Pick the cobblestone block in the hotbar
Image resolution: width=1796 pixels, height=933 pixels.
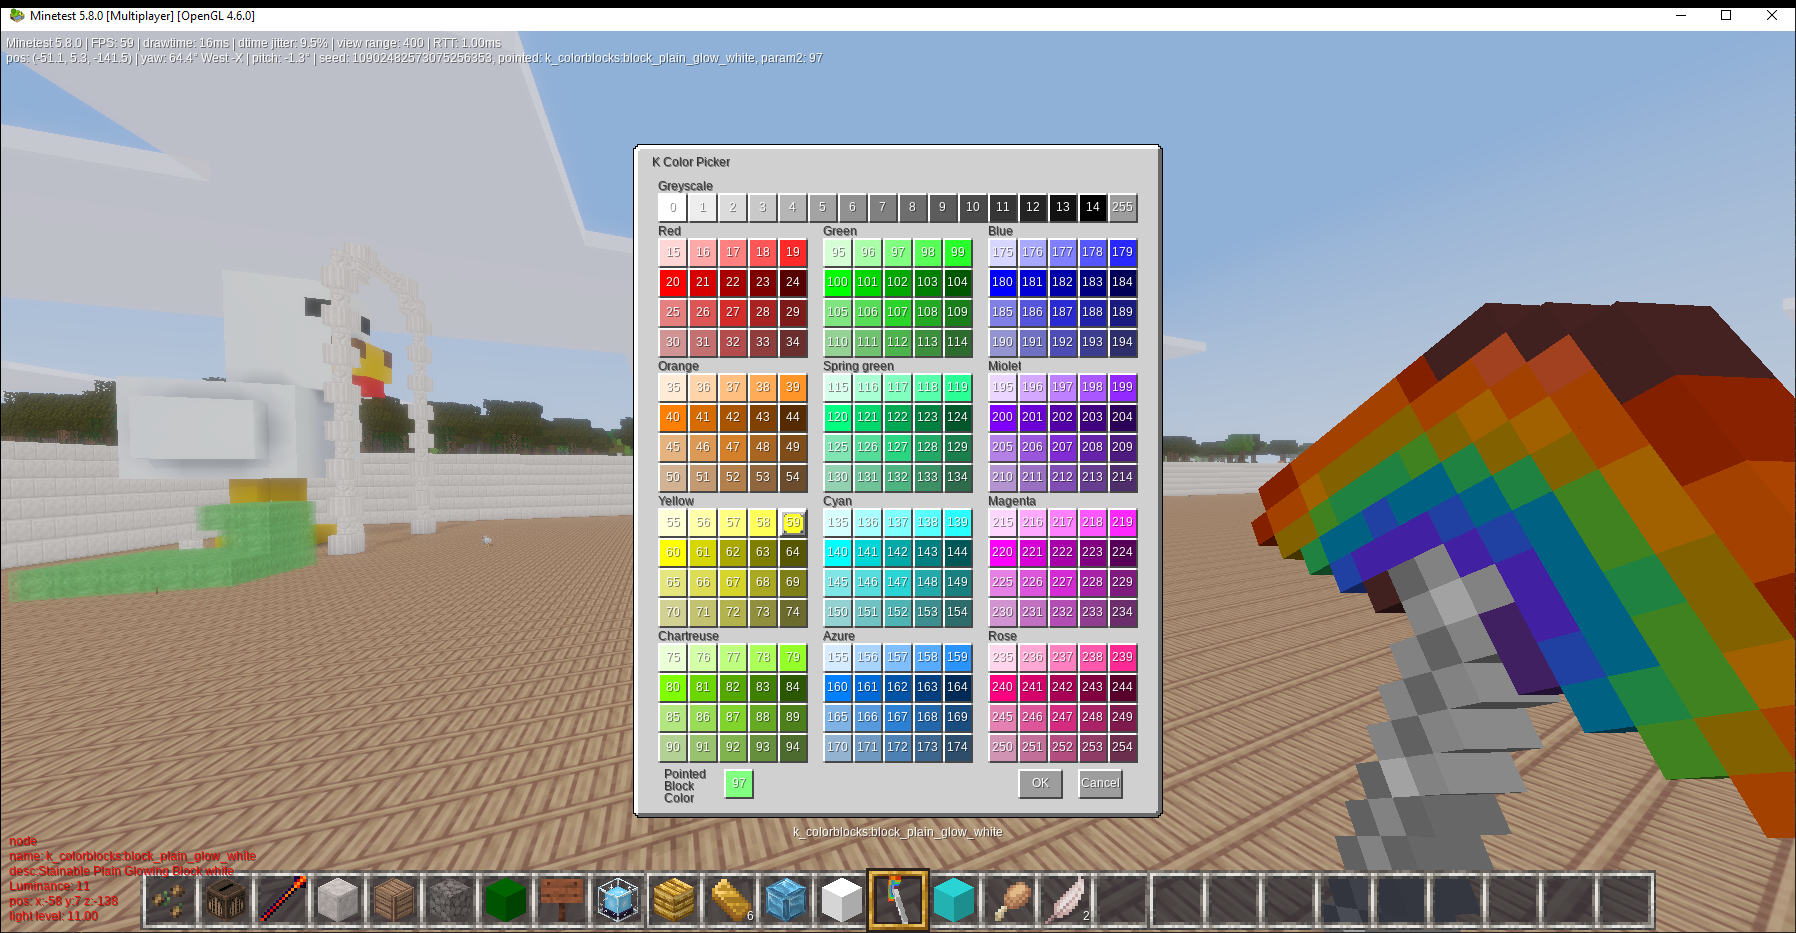[450, 900]
